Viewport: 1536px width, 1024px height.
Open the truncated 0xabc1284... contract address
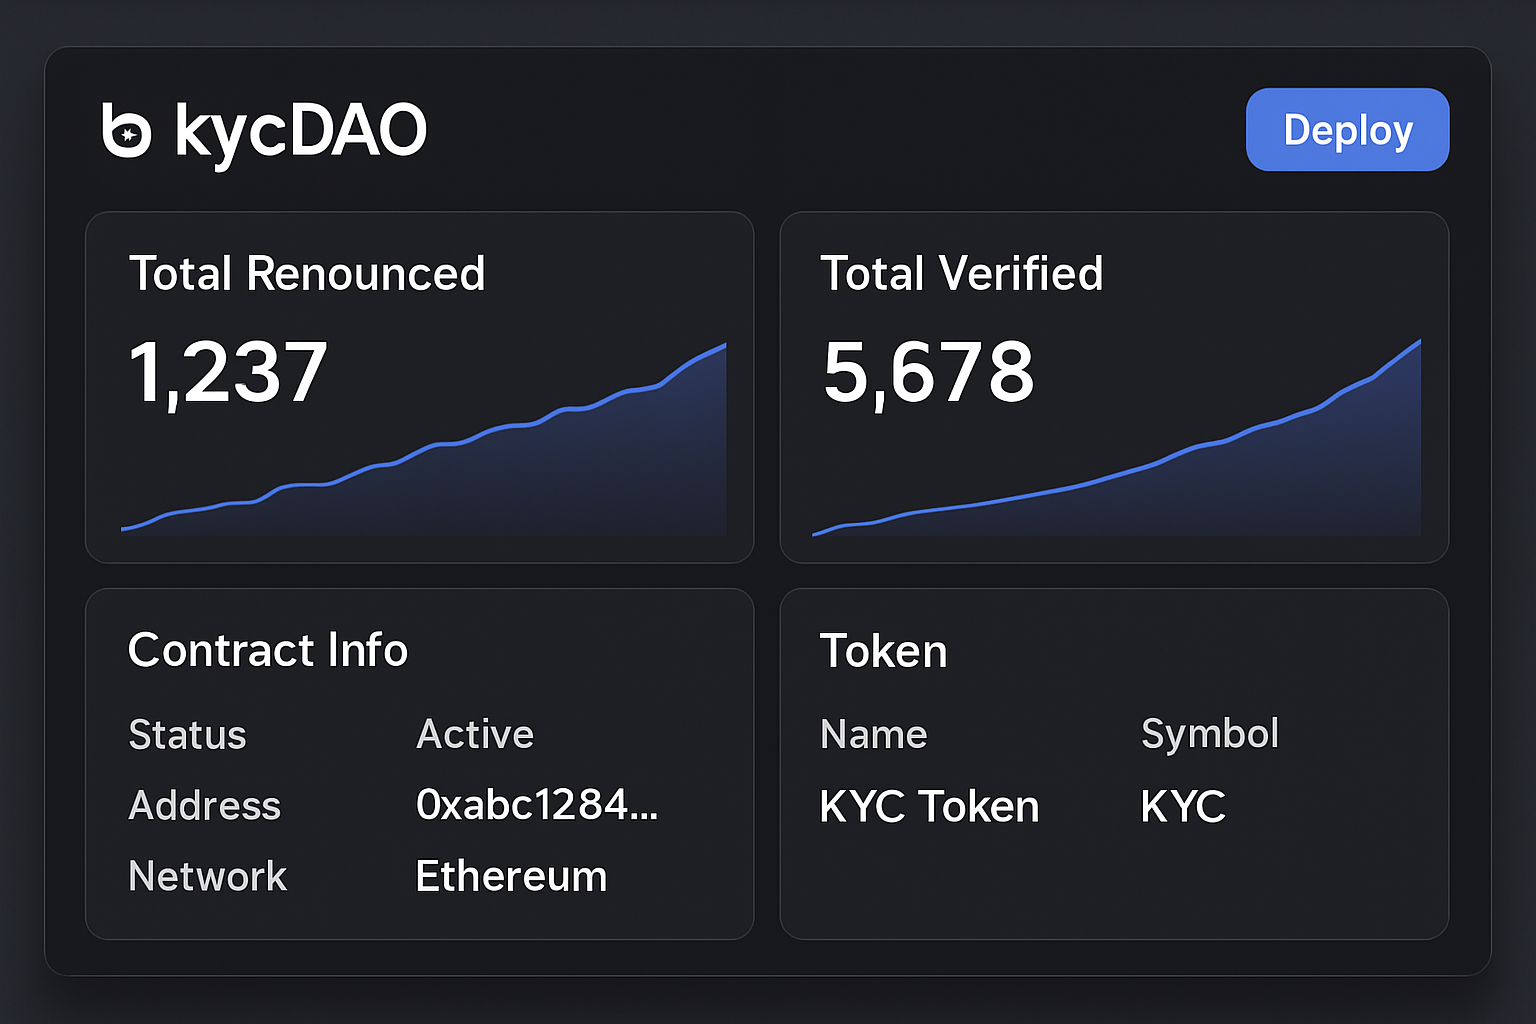pos(537,805)
